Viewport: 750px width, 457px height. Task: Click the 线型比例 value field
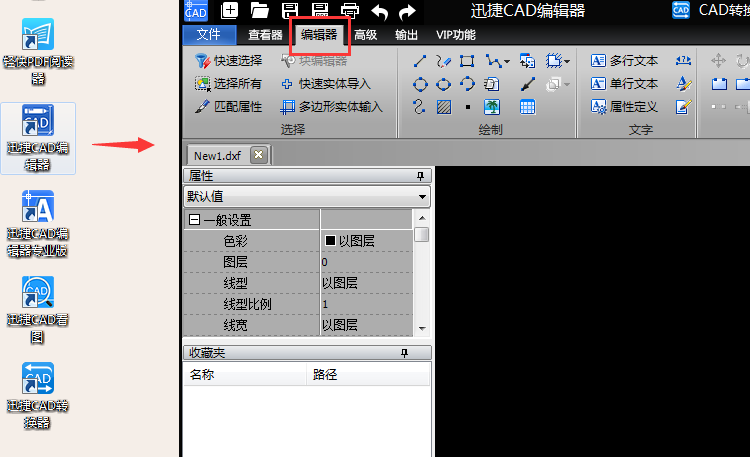click(366, 304)
